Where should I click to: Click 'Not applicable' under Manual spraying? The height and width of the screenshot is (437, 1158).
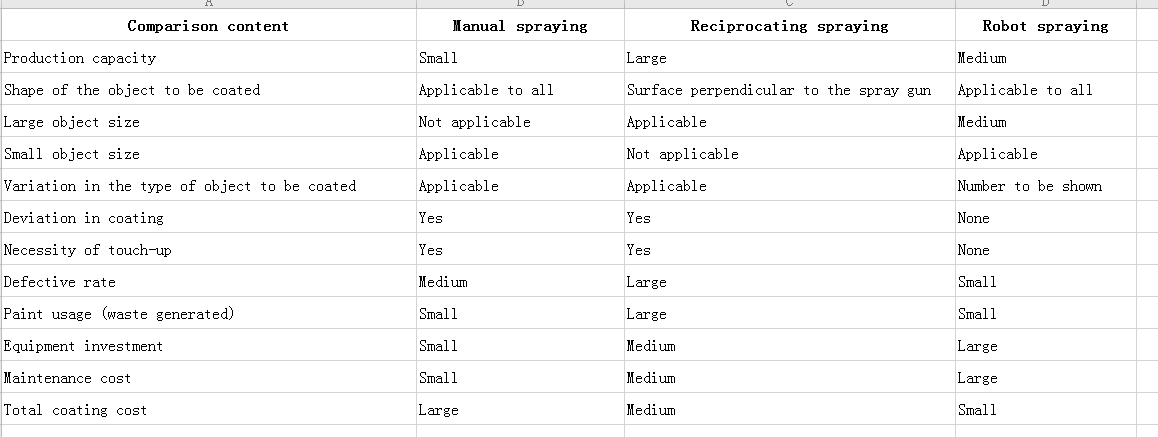tap(520, 121)
